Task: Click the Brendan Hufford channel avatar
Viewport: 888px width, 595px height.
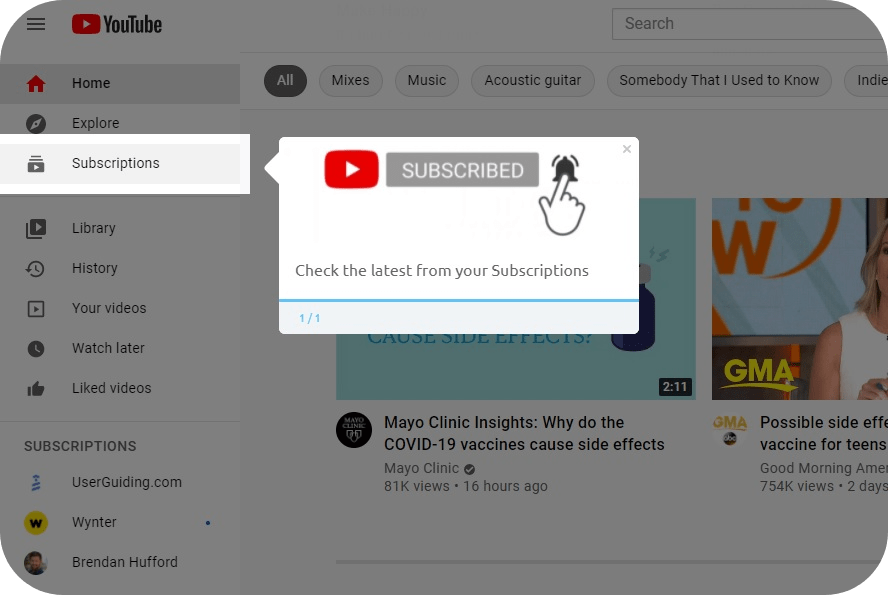Action: click(x=36, y=563)
